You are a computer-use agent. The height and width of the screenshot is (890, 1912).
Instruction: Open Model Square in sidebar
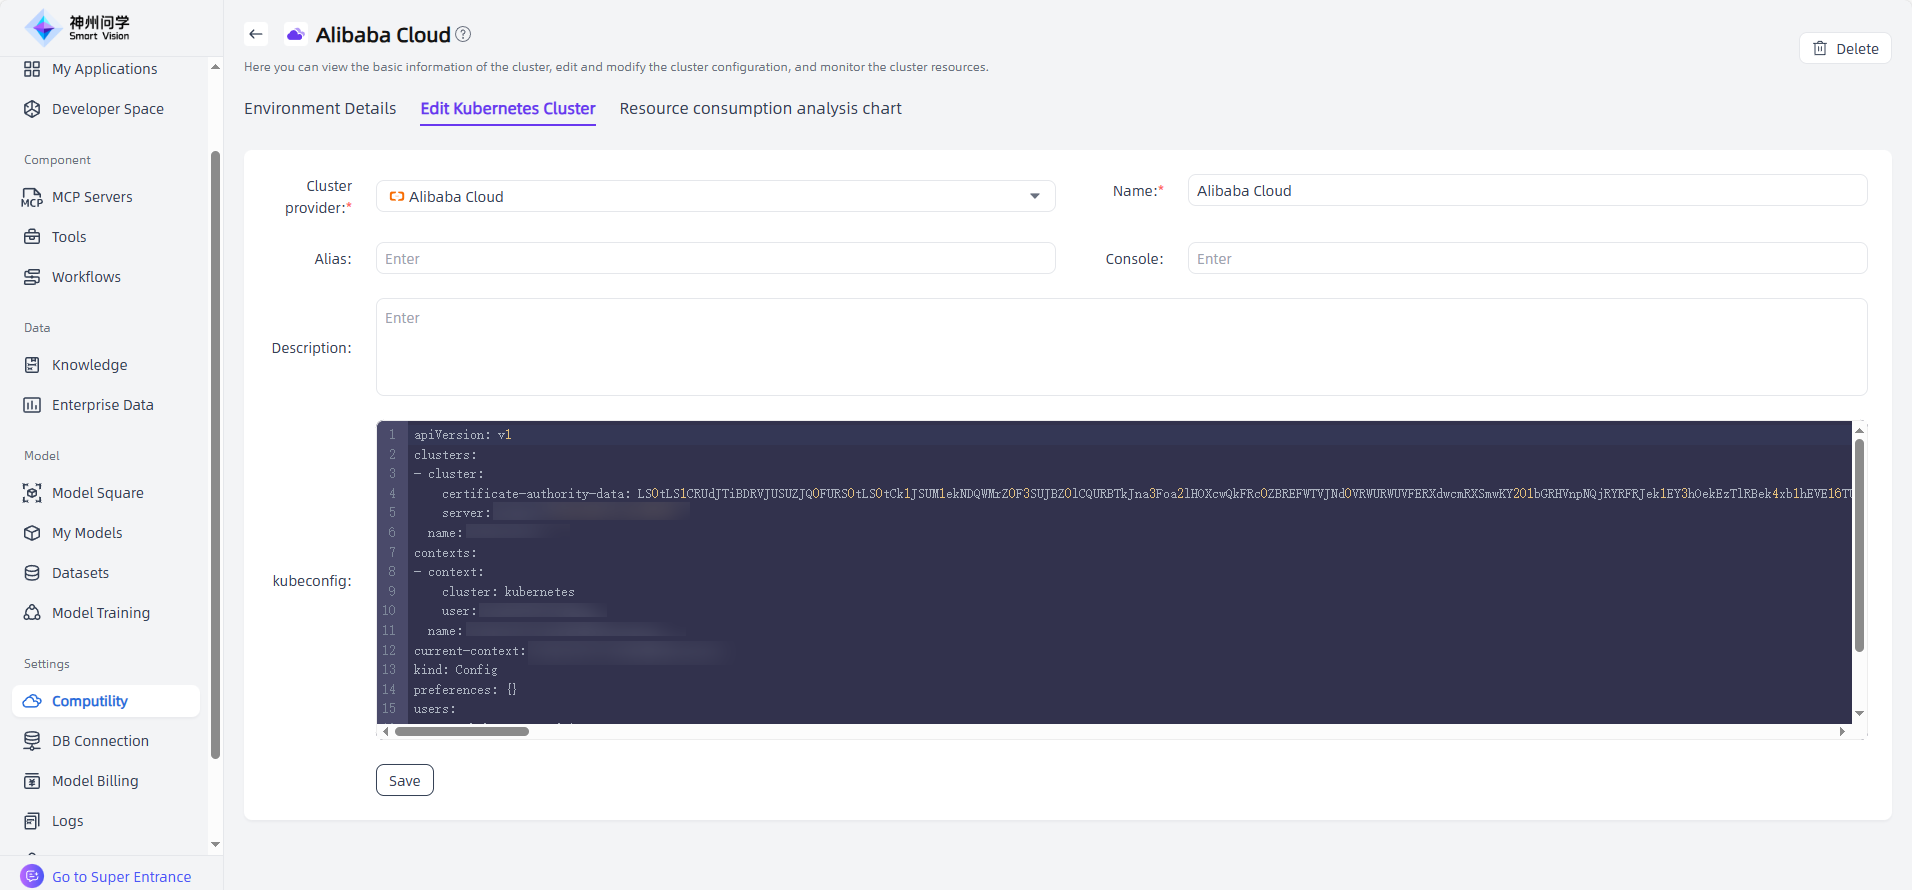[x=97, y=493]
